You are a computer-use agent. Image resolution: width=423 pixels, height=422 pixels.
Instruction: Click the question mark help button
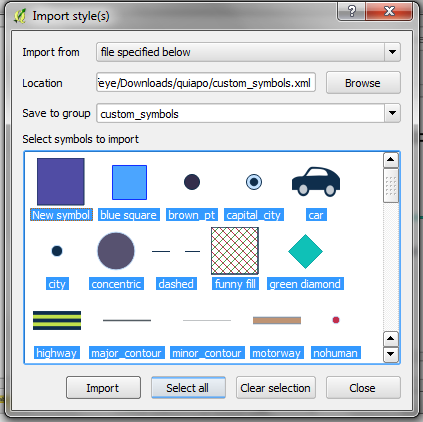pyautogui.click(x=352, y=11)
